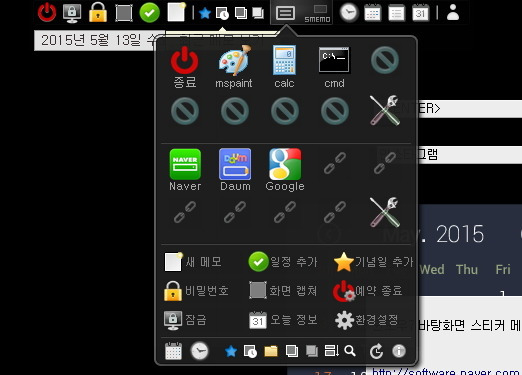Click the list view icon in the top toolbar
The image size is (522, 375).
pos(397,13)
